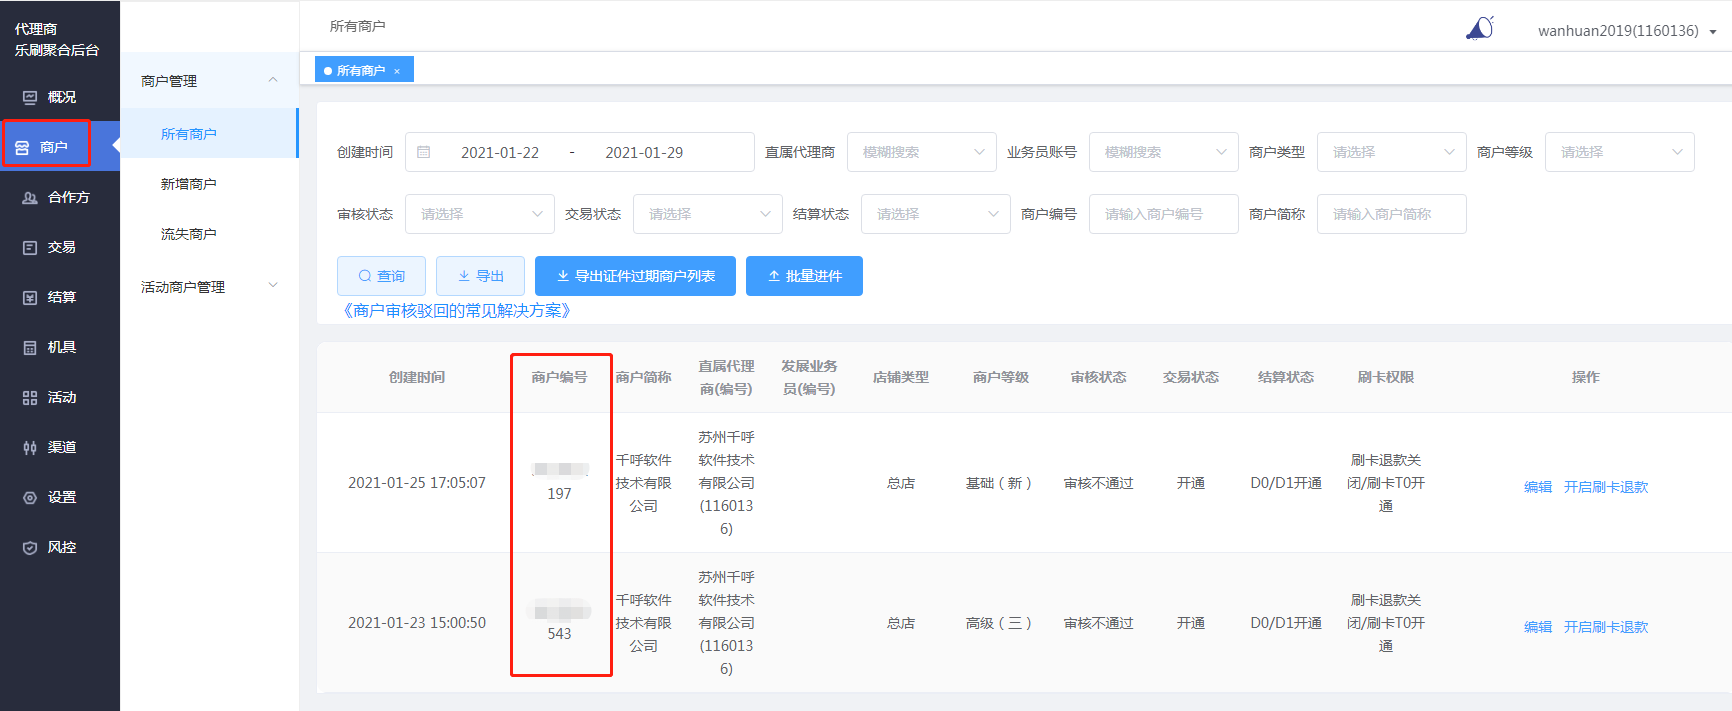
Task: Open the 直属代理商 search dropdown
Action: [922, 152]
